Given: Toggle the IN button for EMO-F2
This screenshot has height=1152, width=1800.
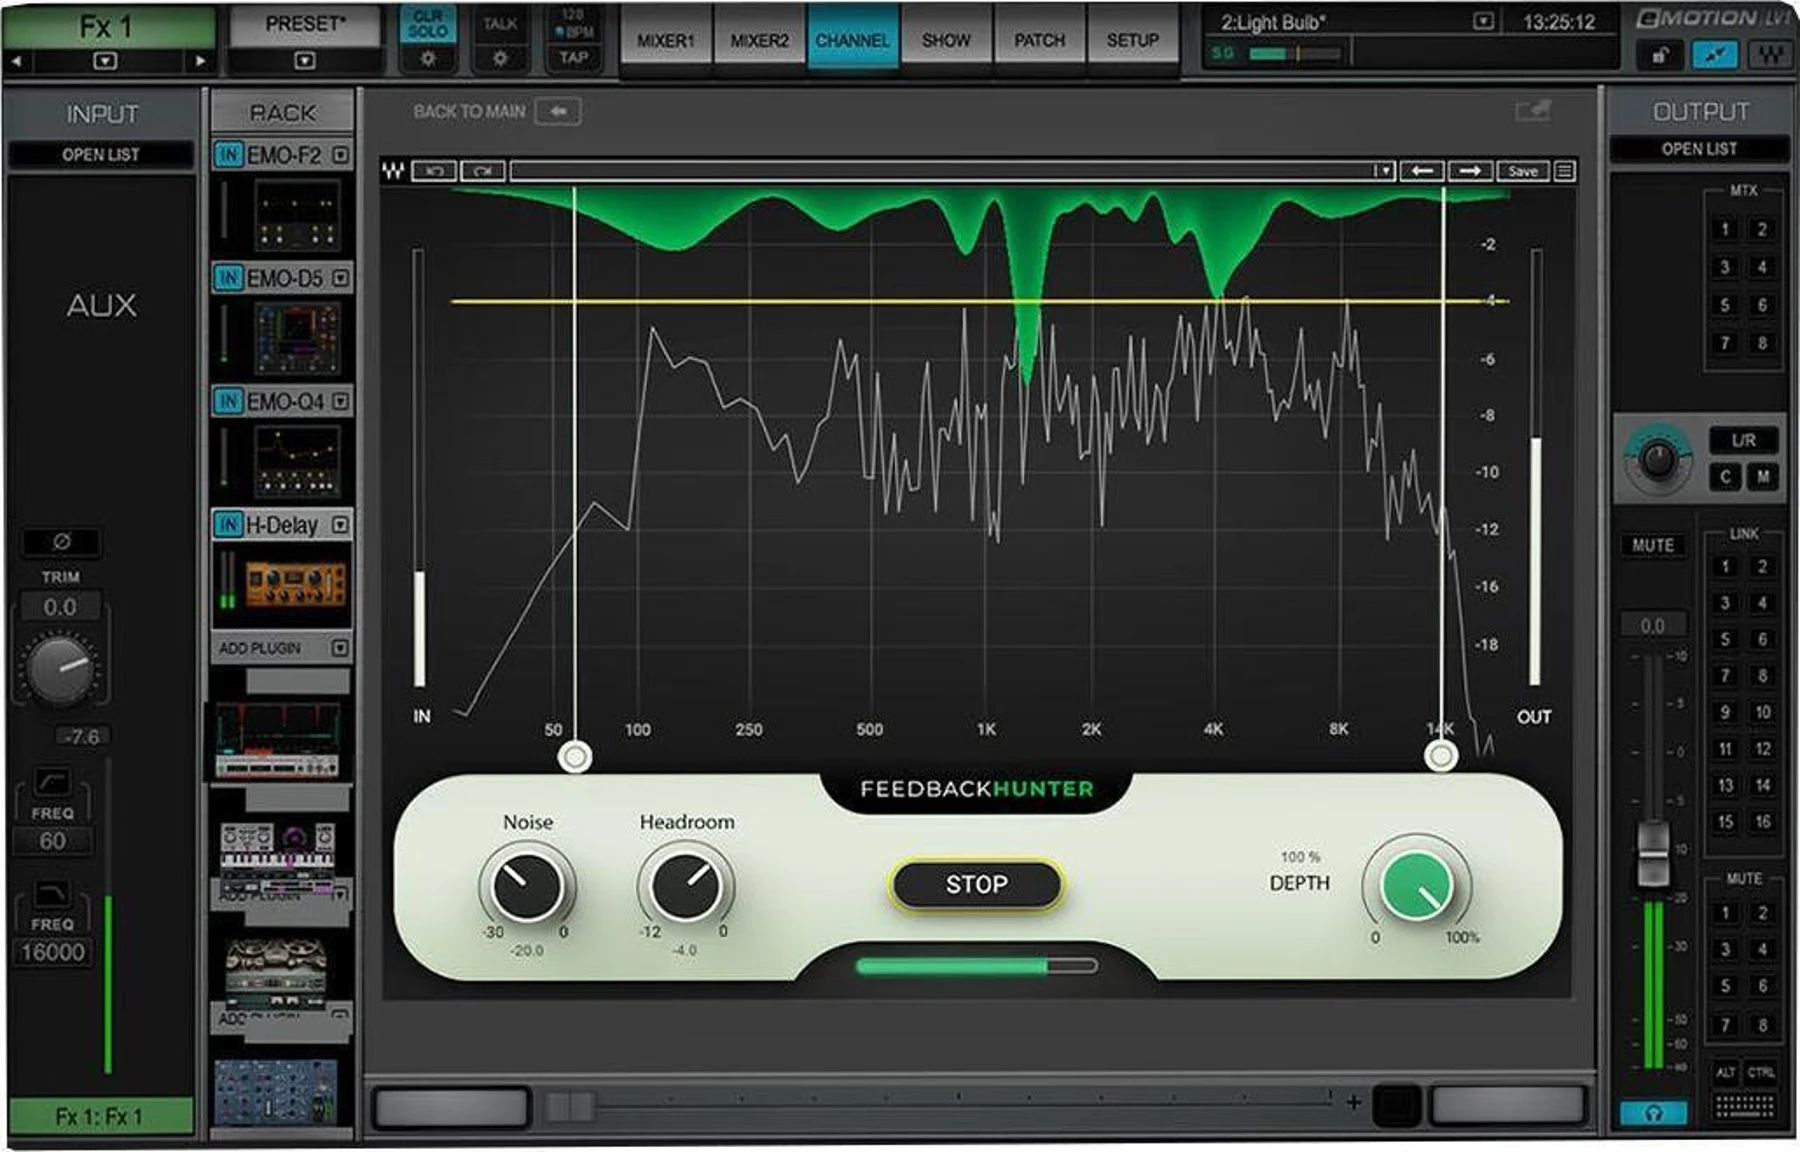Looking at the screenshot, I should coord(229,155).
